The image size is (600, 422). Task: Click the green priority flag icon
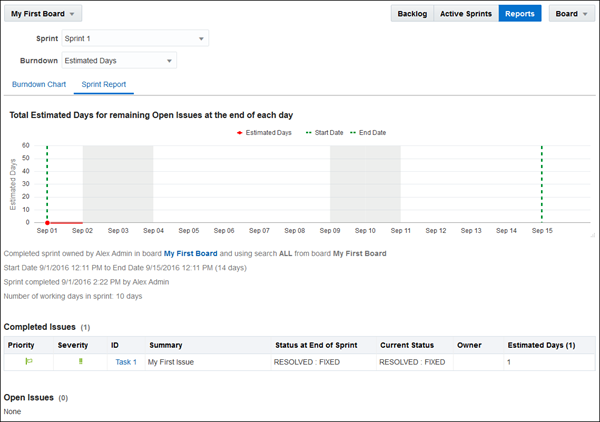pos(29,362)
